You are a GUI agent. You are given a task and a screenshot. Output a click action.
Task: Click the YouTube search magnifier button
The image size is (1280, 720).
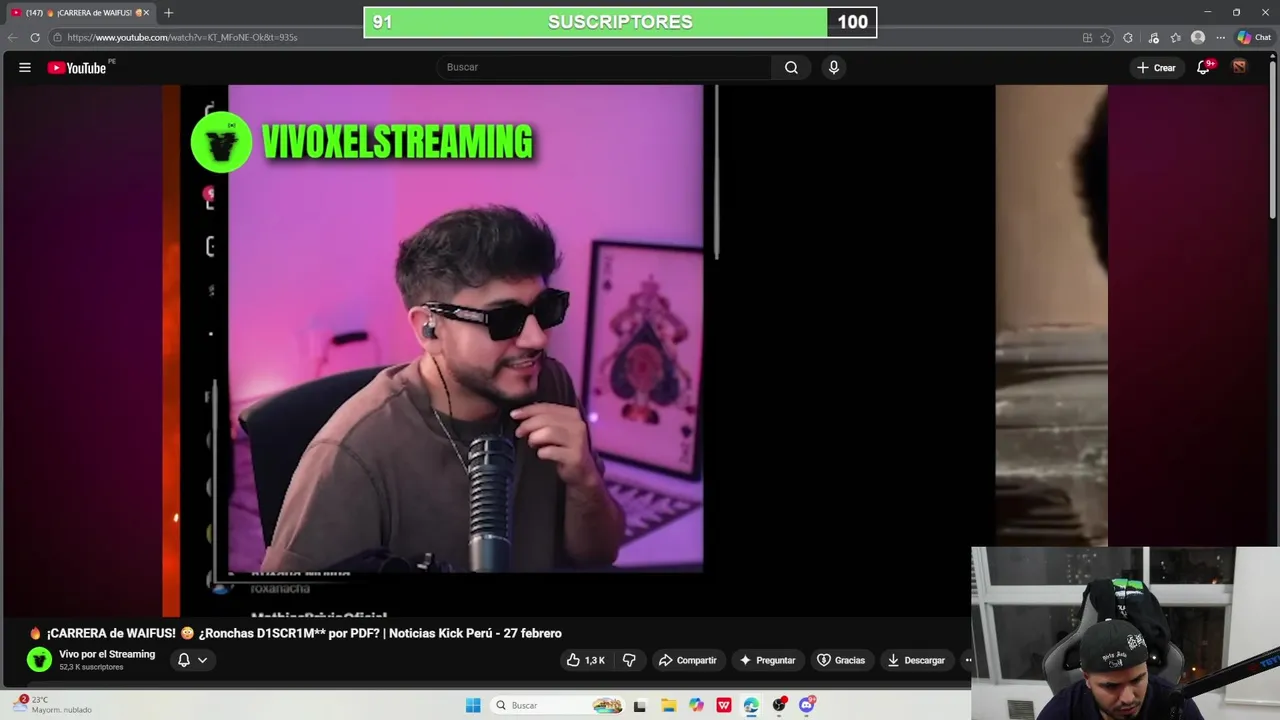pos(791,67)
